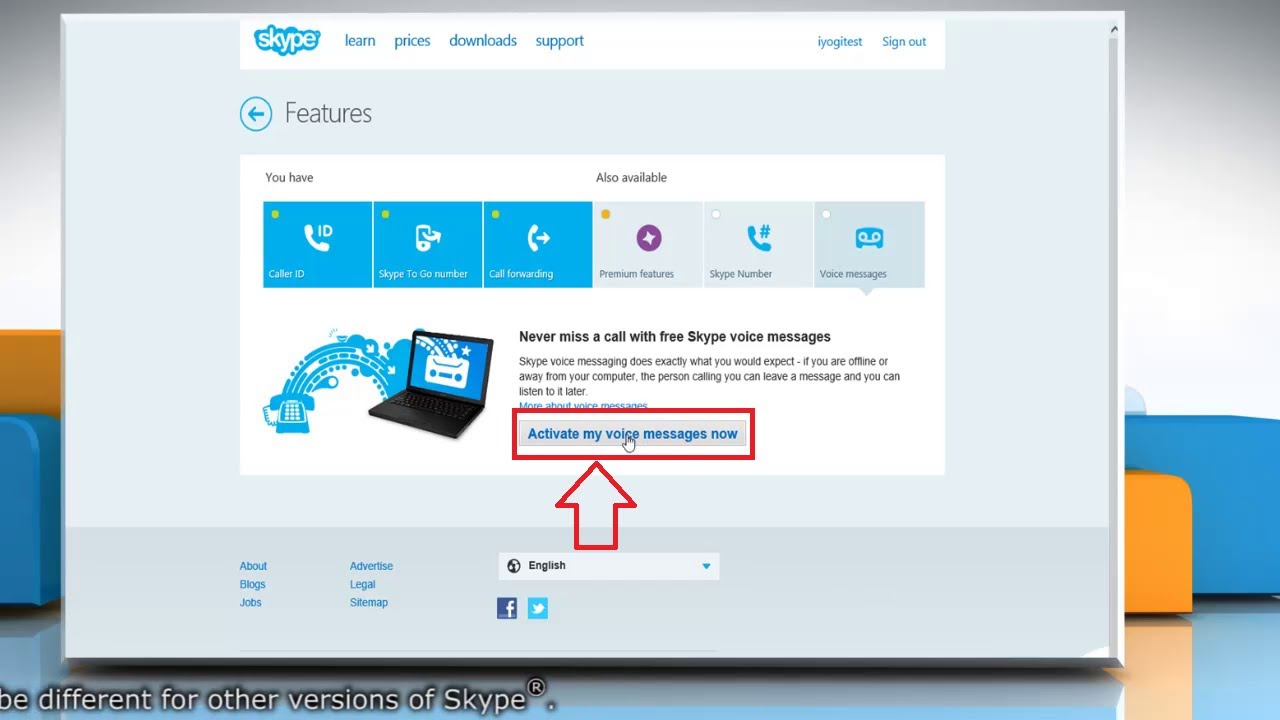Click the Features page heading
This screenshot has width=1280, height=720.
click(328, 113)
